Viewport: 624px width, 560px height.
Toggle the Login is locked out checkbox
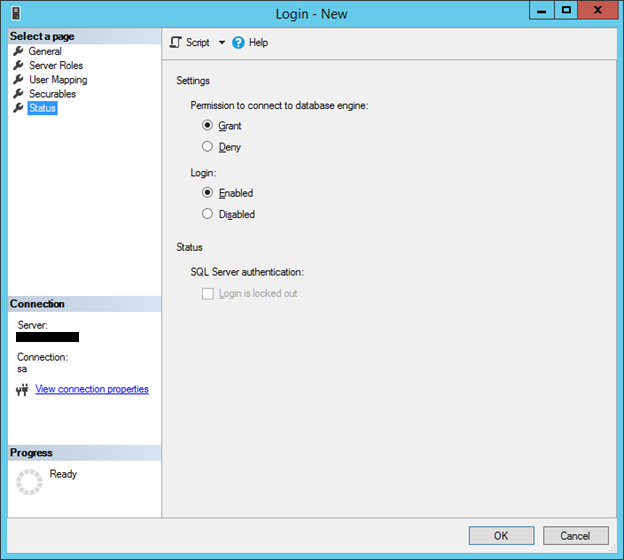pos(208,294)
